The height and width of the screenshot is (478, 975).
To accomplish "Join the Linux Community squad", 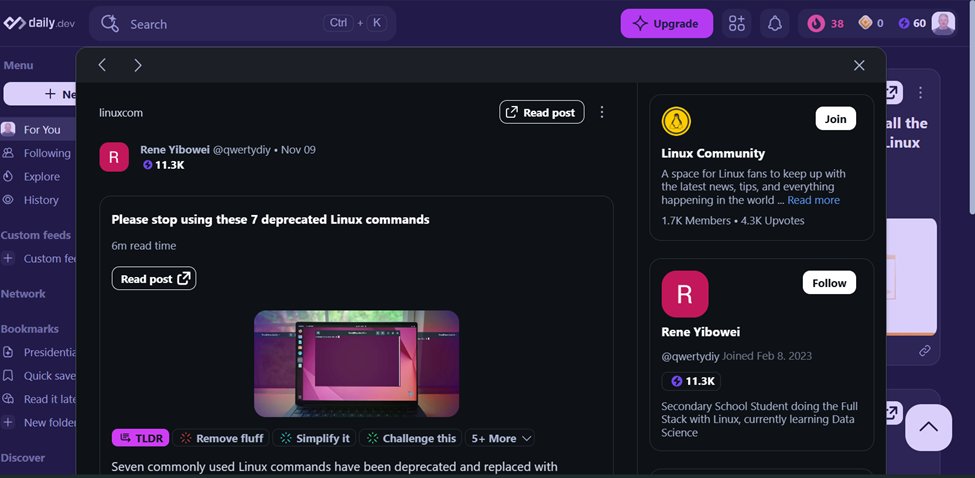I will click(x=835, y=119).
